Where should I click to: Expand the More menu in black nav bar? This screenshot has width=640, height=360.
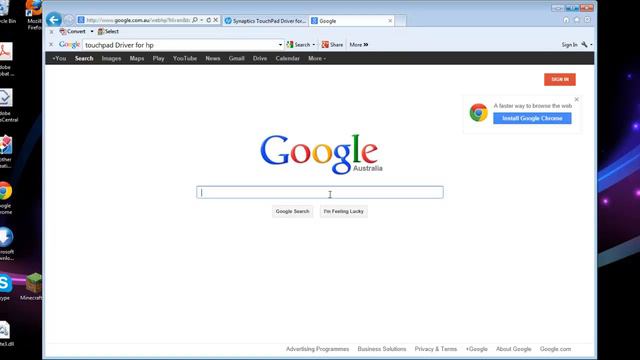(x=317, y=58)
